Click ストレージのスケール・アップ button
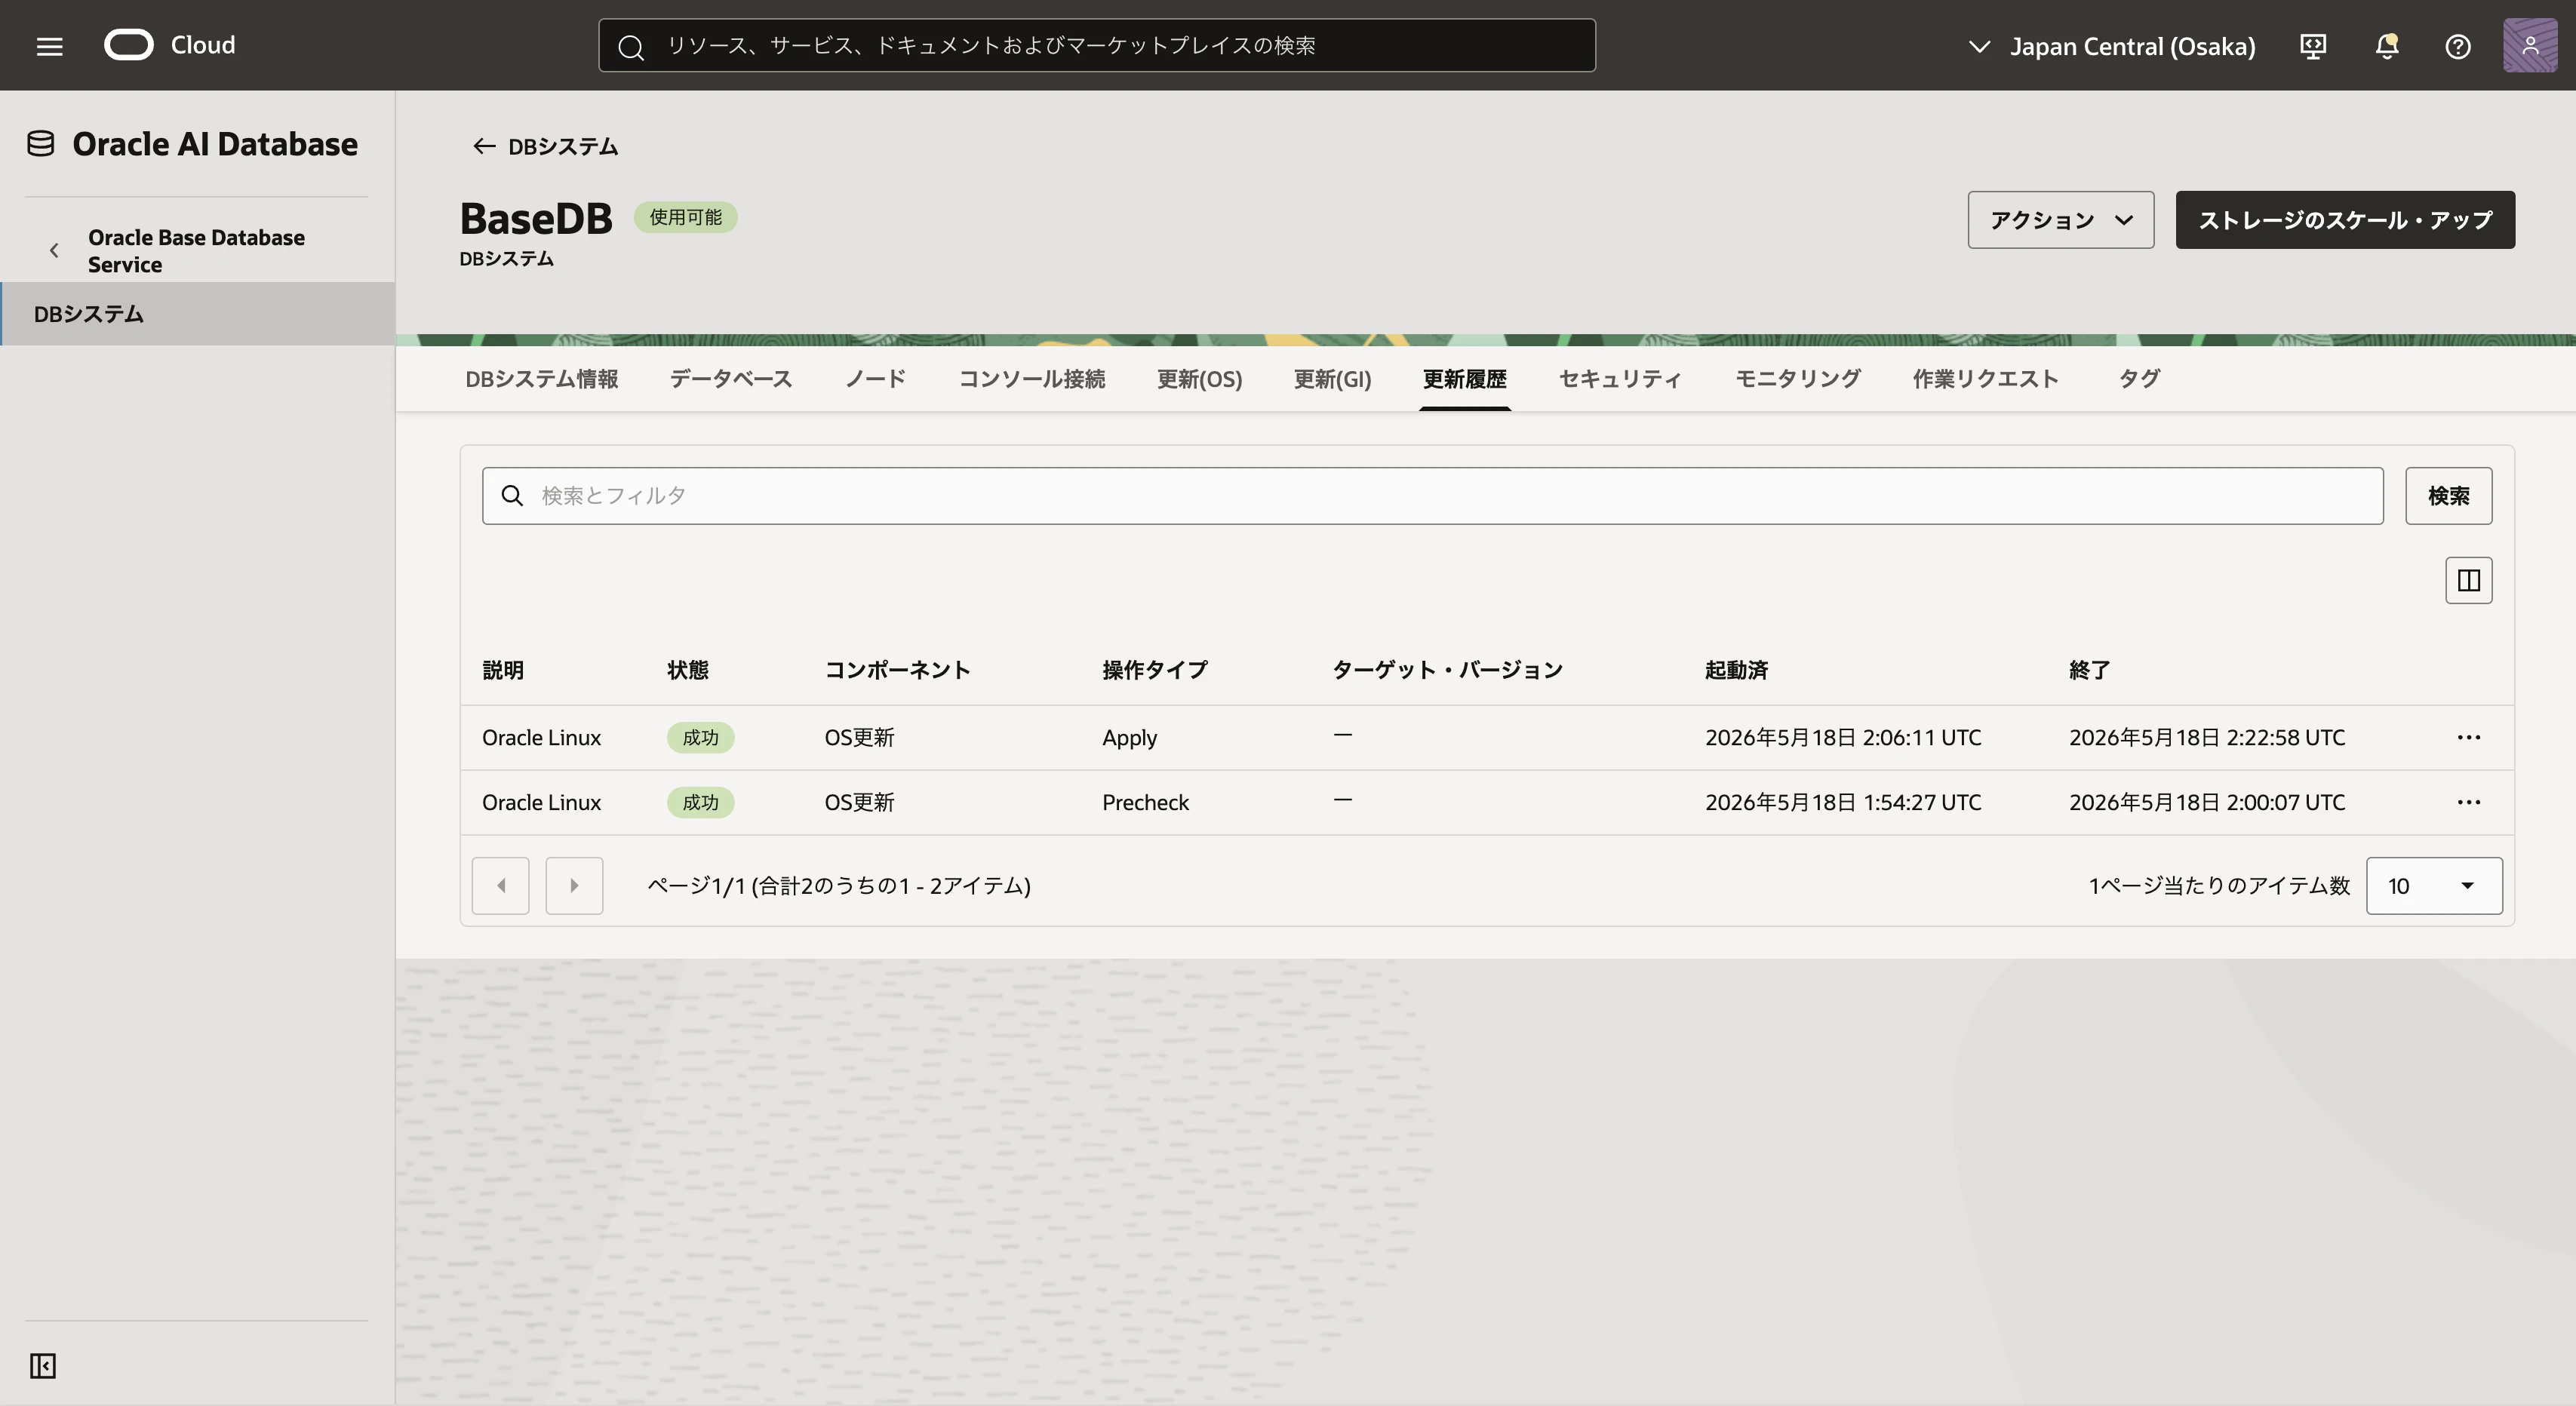Image resolution: width=2576 pixels, height=1406 pixels. (2345, 220)
